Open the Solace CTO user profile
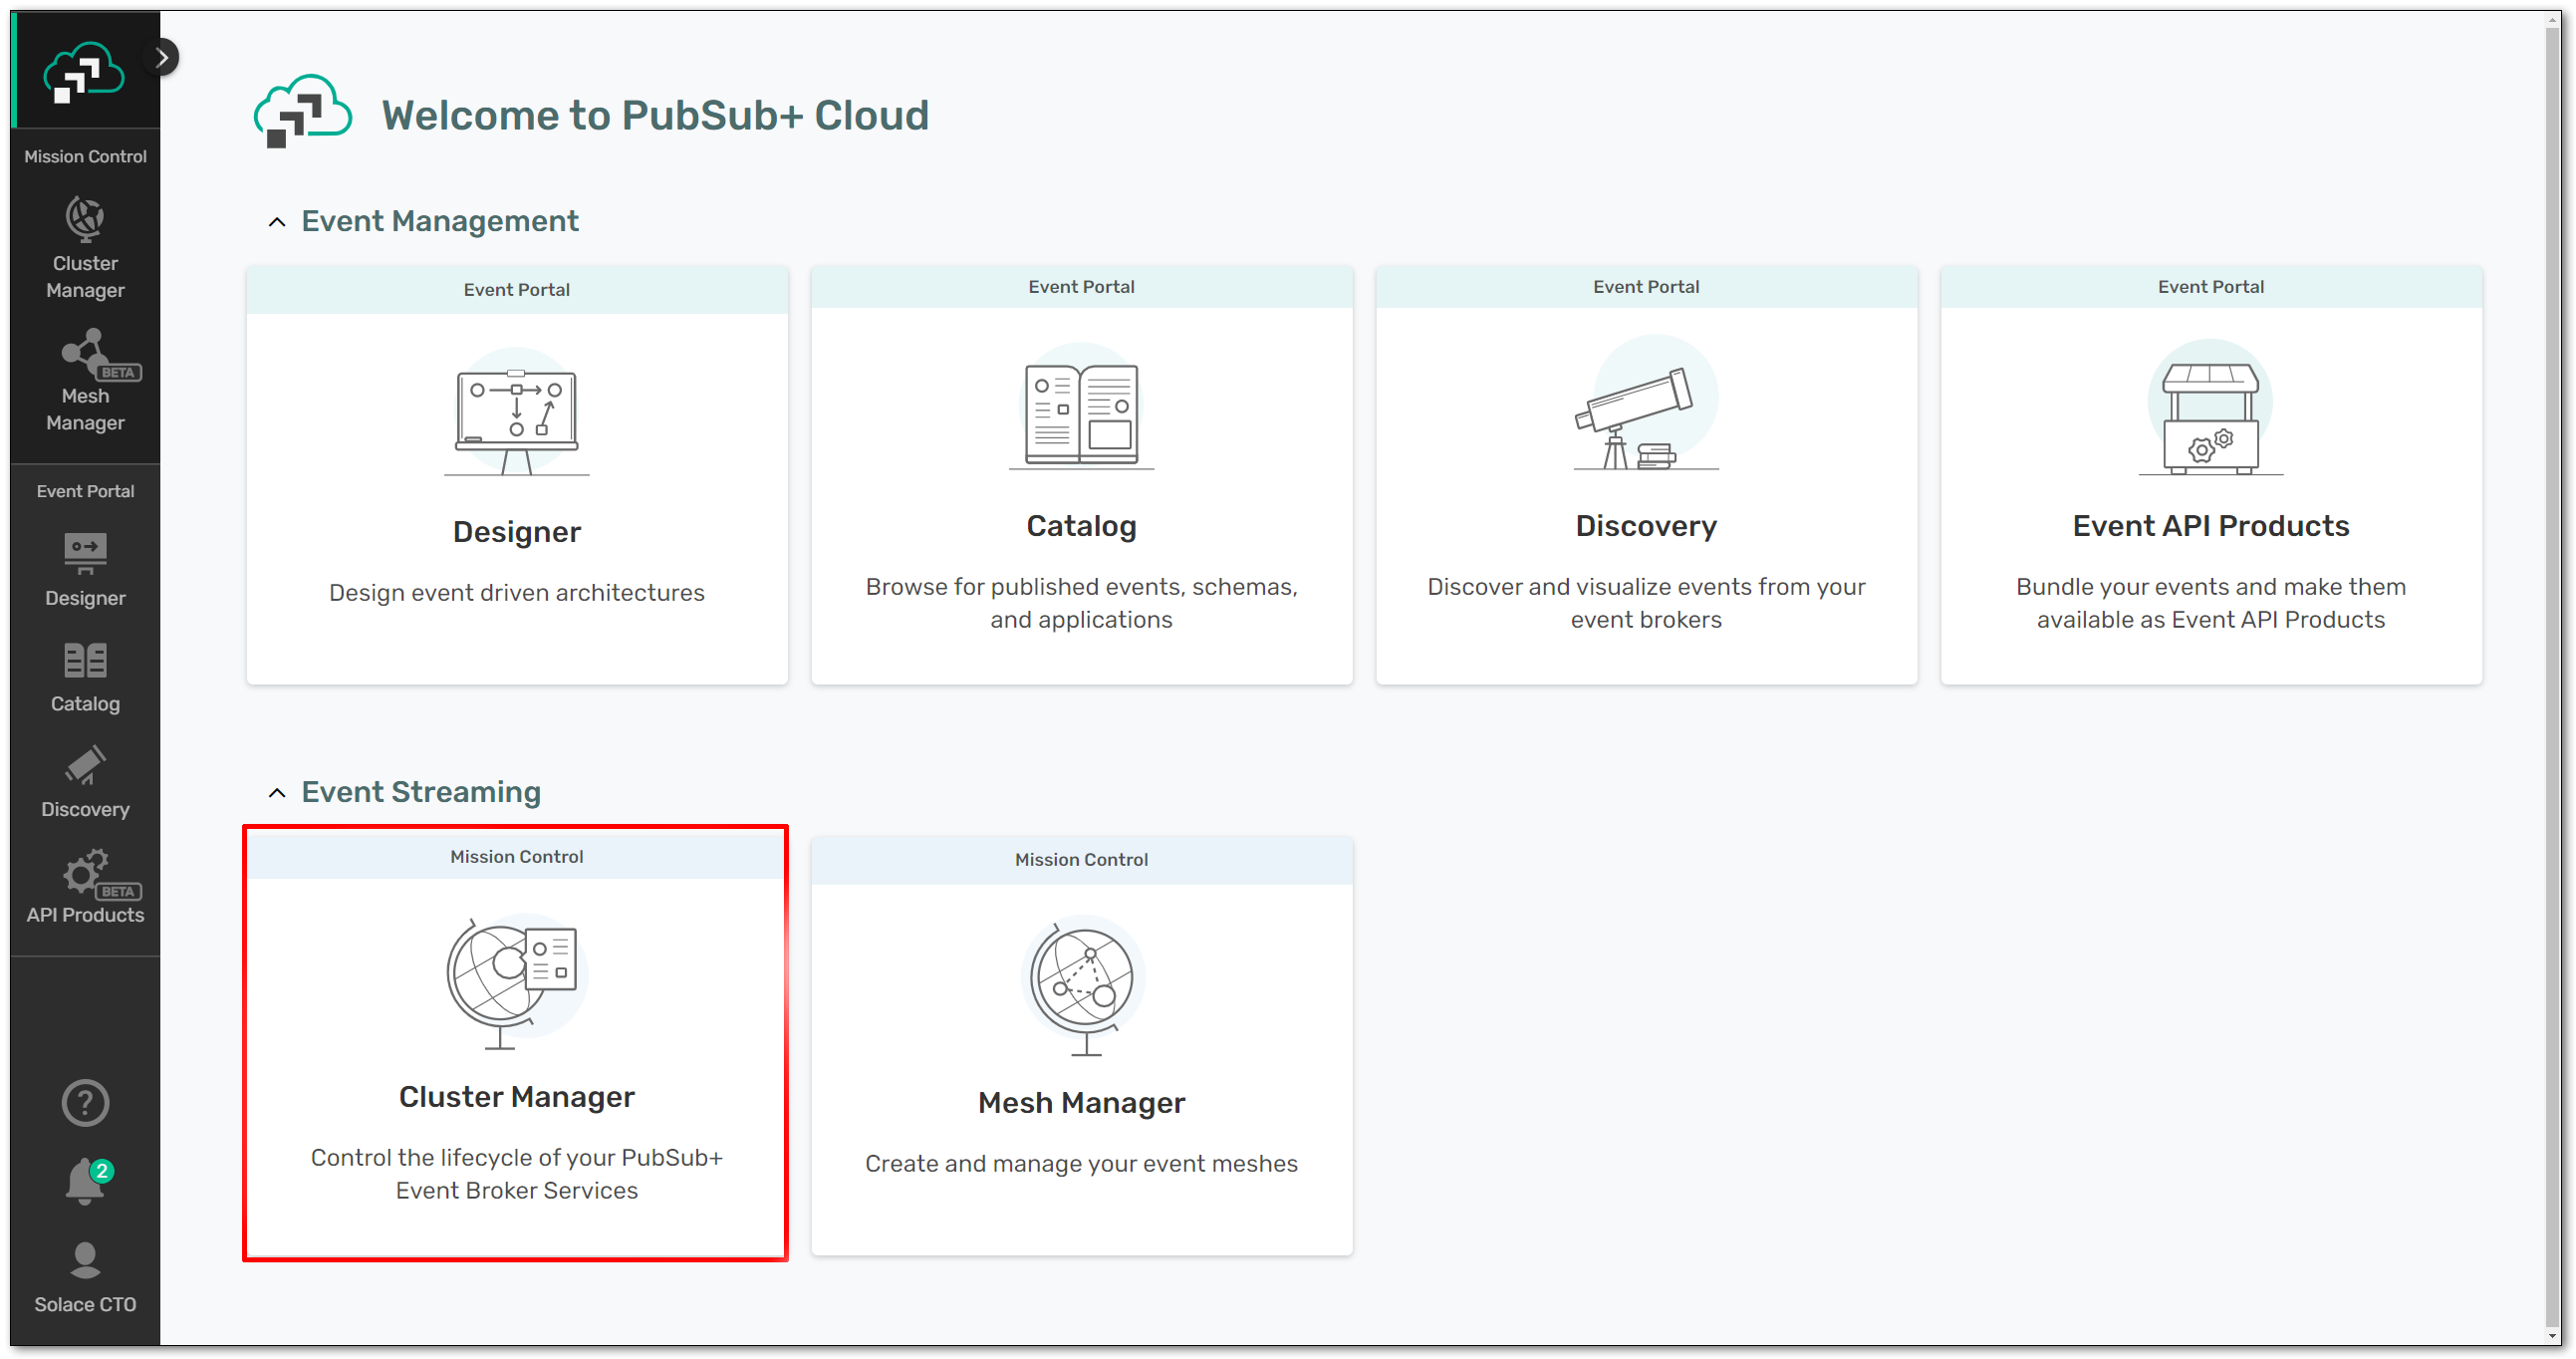2576x1359 pixels. 85,1277
